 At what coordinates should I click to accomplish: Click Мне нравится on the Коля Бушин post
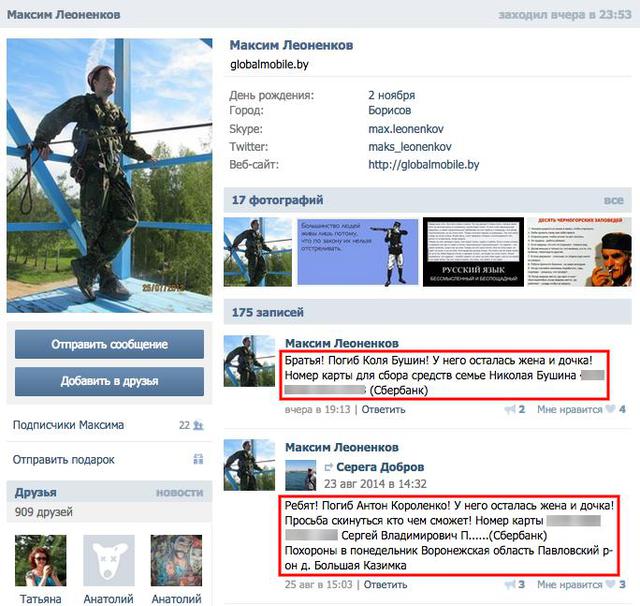click(569, 409)
